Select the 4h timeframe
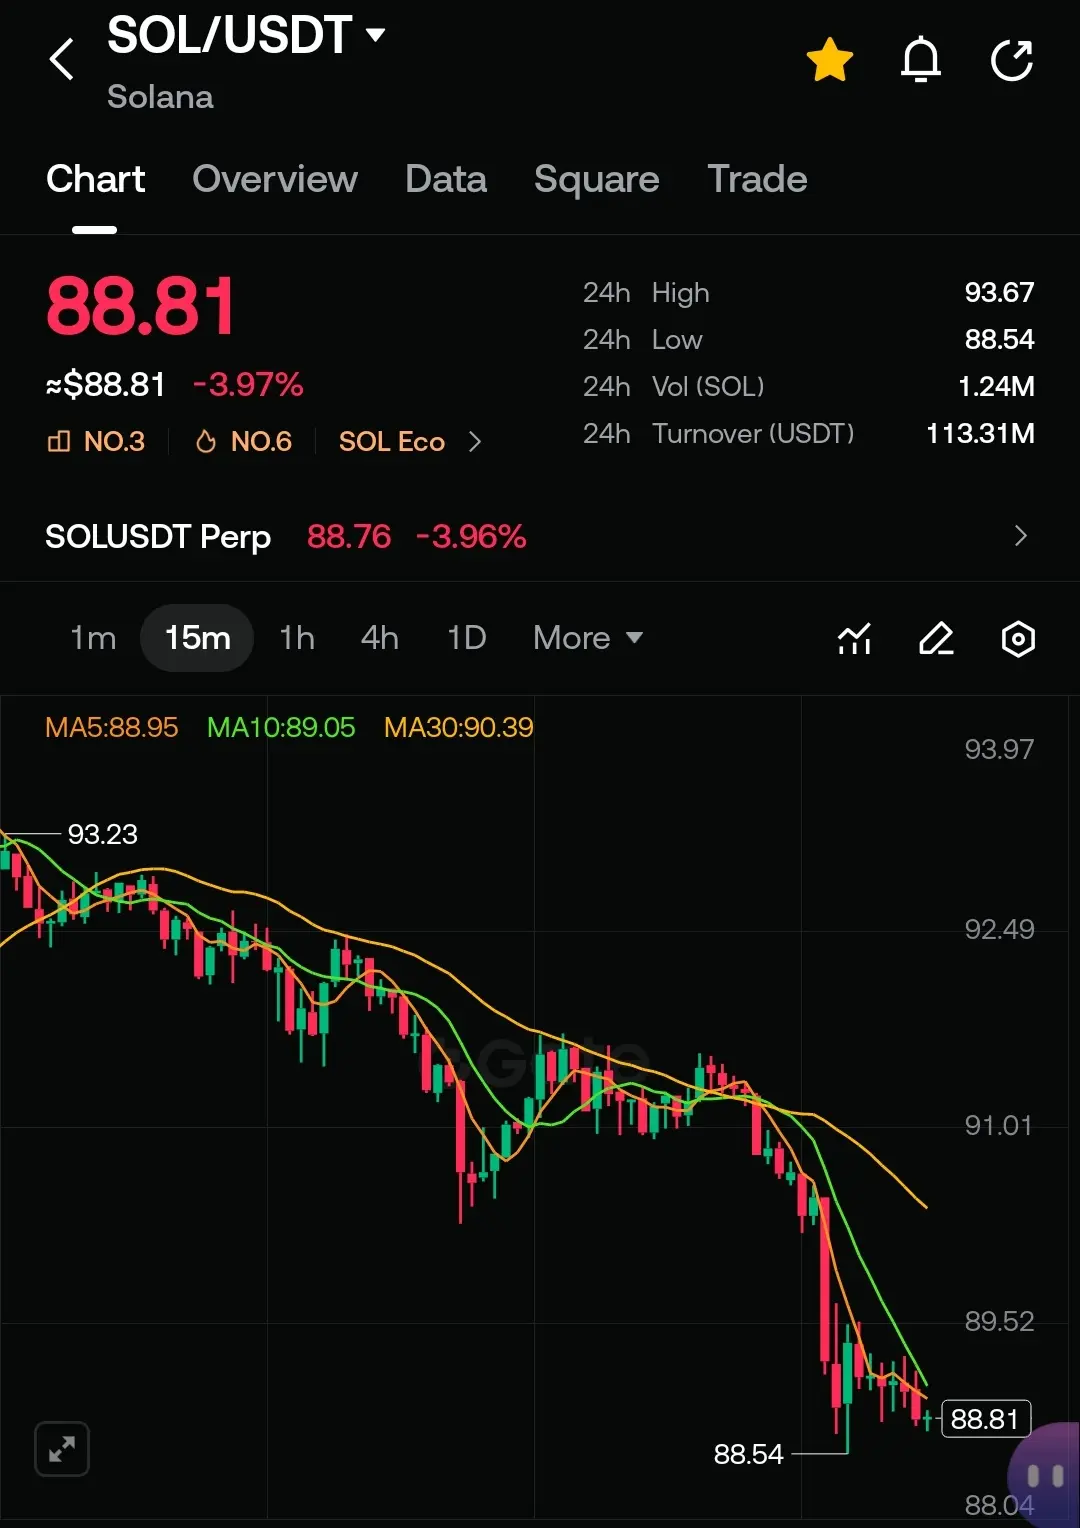Image resolution: width=1080 pixels, height=1528 pixels. [x=380, y=638]
